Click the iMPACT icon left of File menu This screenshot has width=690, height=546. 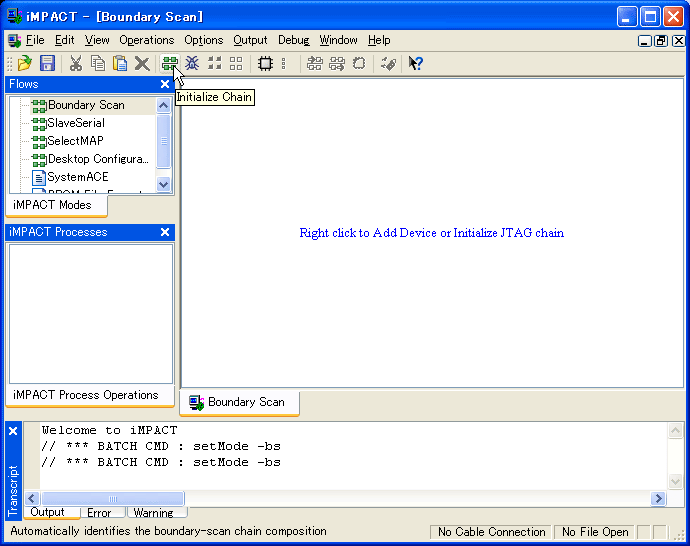click(15, 40)
